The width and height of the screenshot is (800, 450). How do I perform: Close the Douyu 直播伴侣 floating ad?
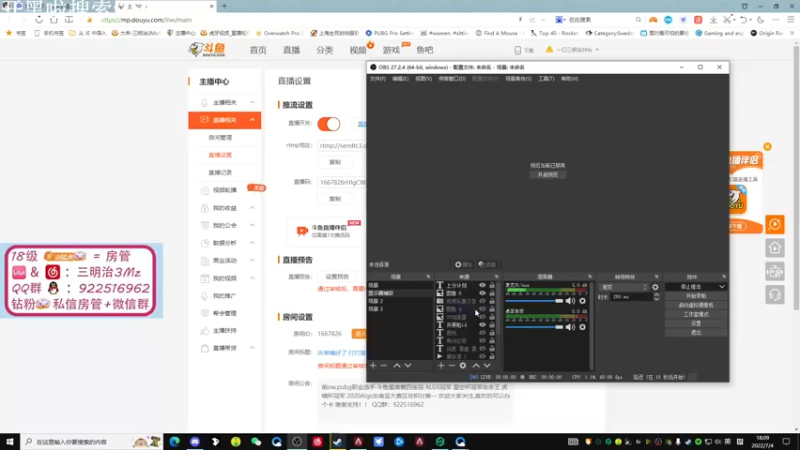767,146
